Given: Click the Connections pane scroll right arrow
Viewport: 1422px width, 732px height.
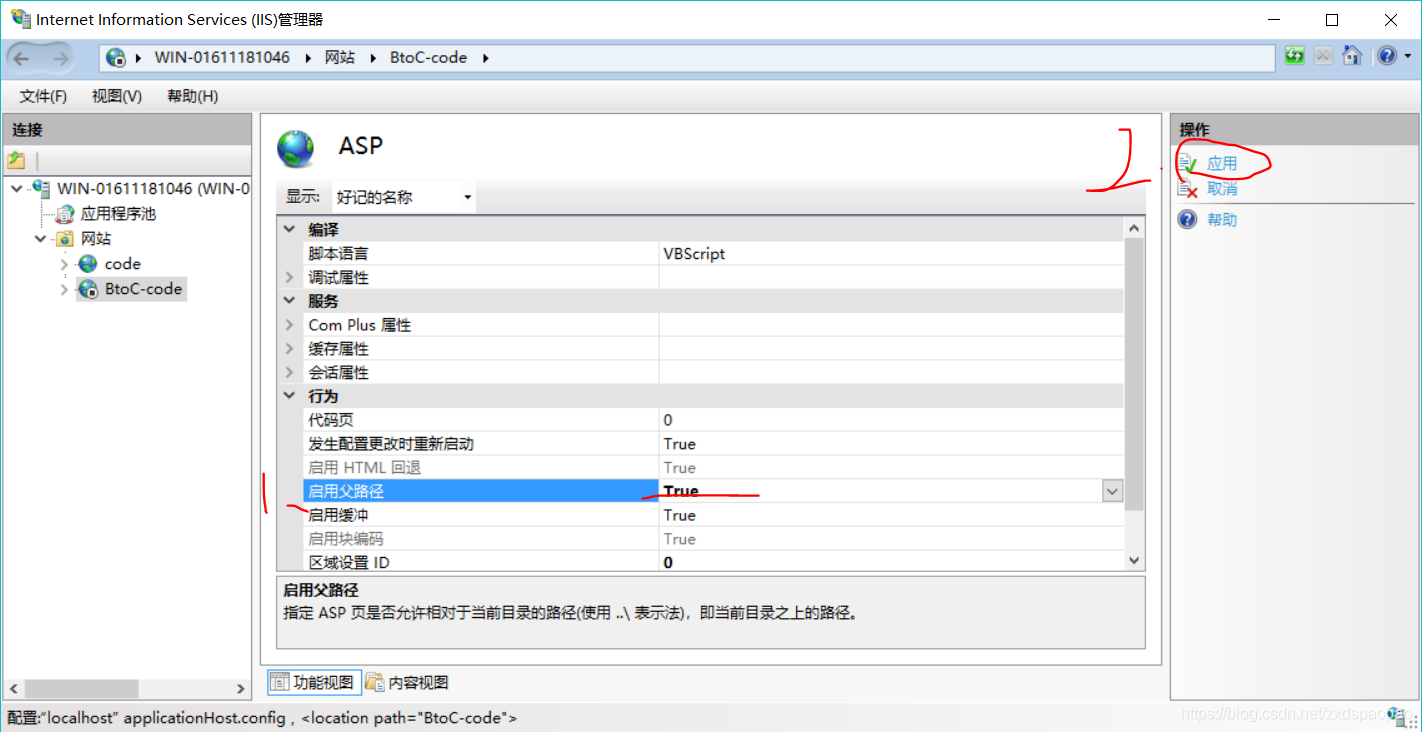Looking at the screenshot, I should point(240,689).
